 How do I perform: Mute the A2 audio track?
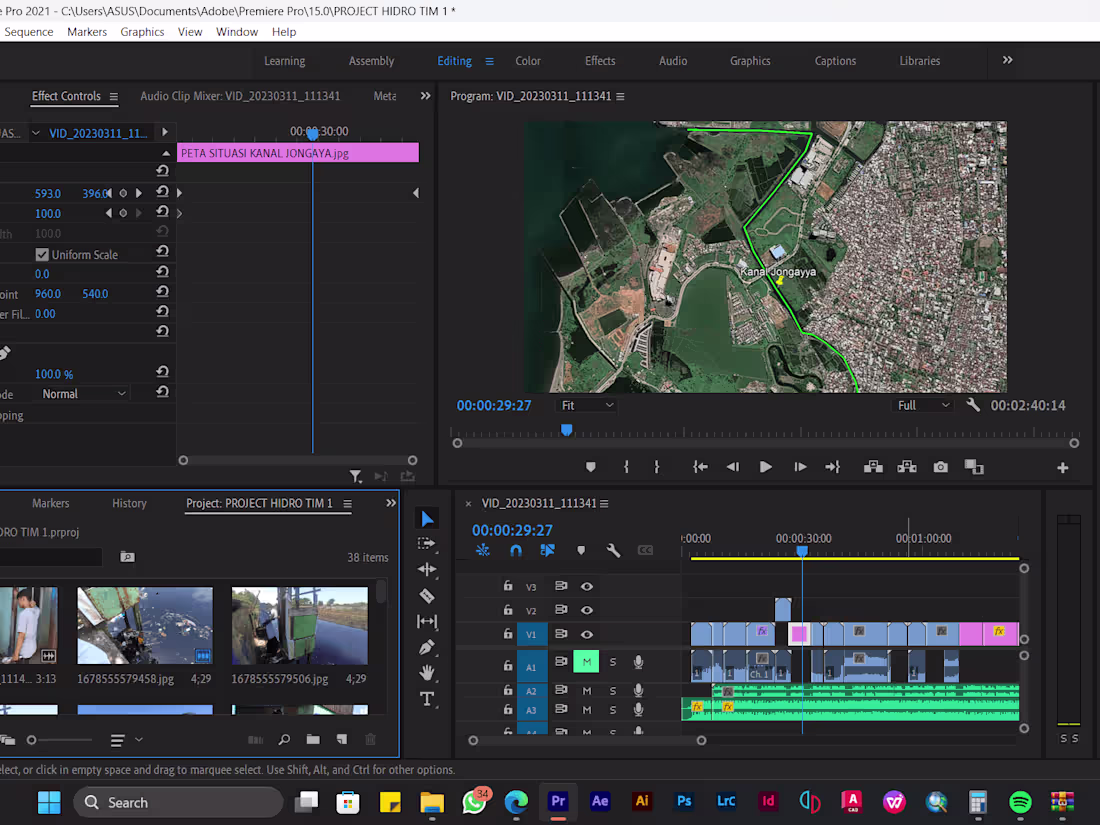pos(589,690)
